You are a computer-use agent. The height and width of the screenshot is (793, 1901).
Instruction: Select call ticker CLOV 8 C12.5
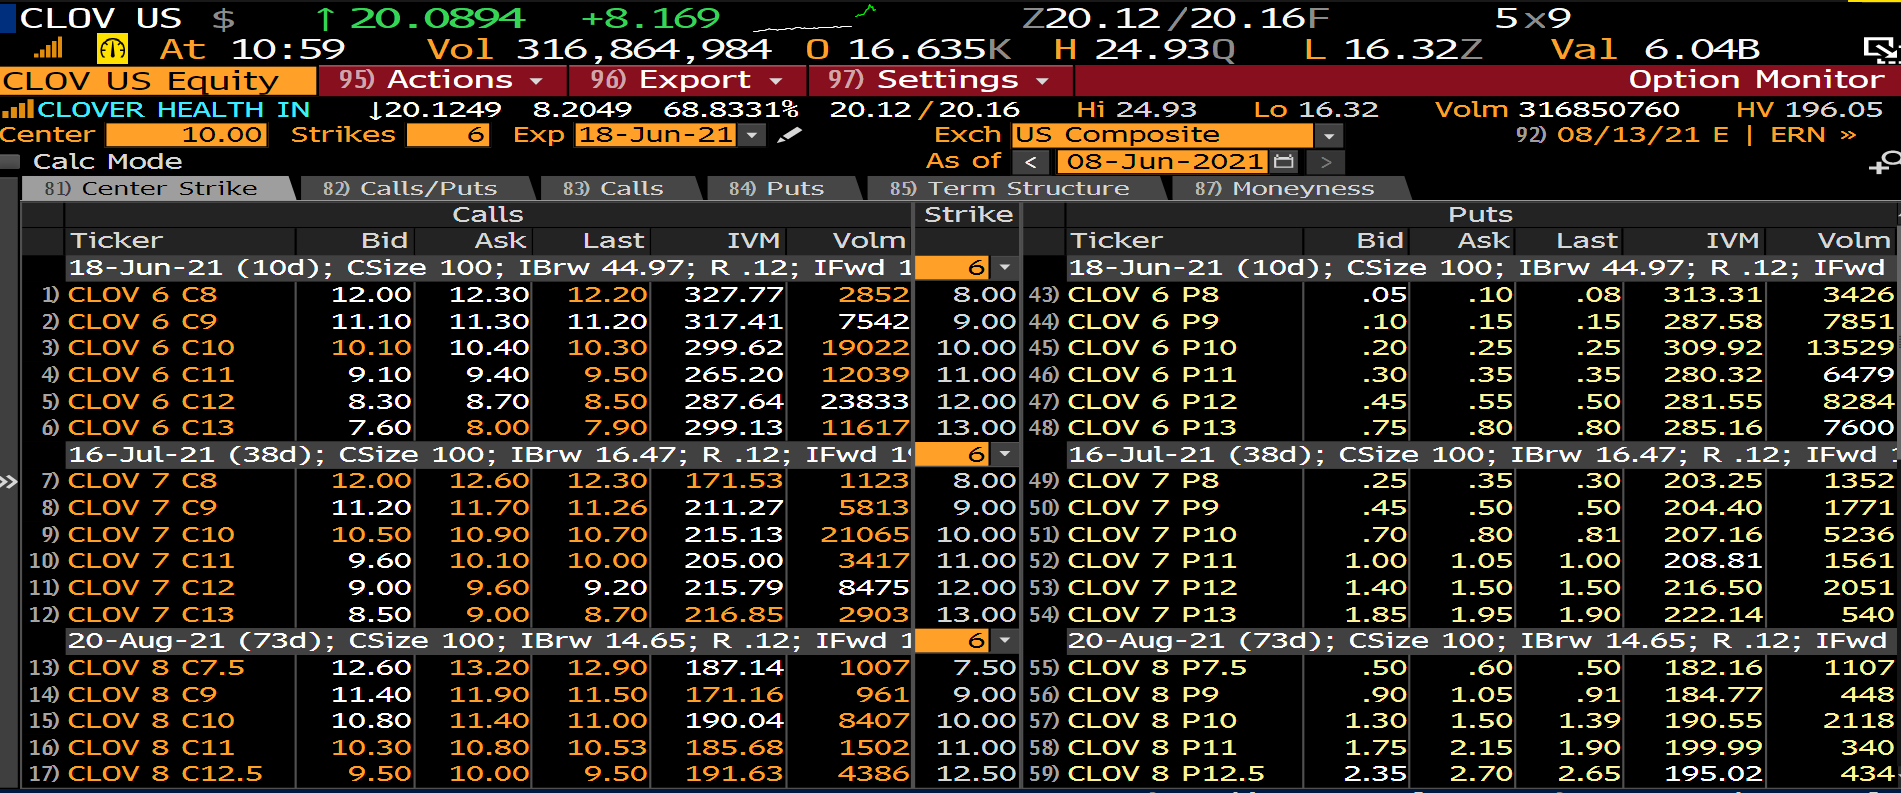[x=165, y=774]
